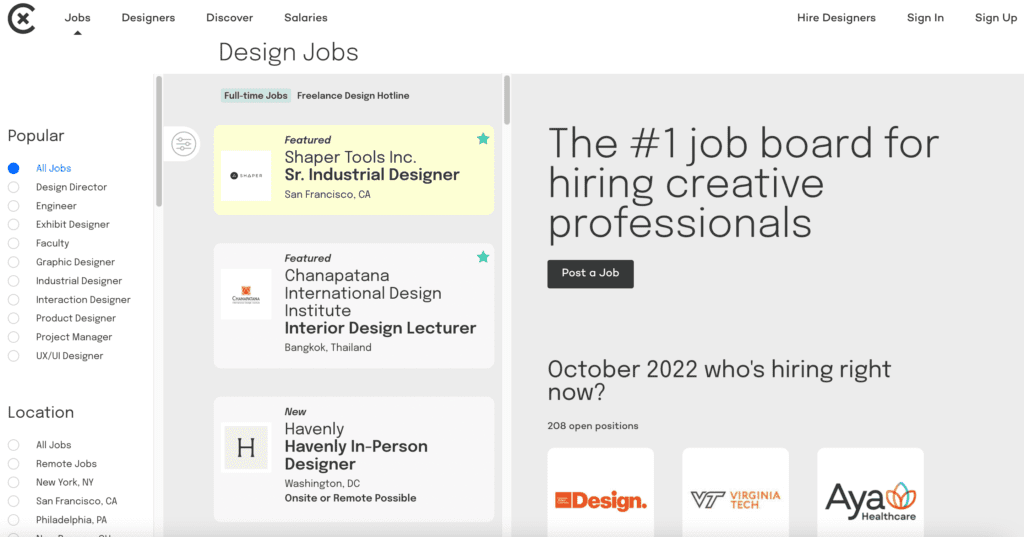
Task: Open the Sr. Industrial Designer listing
Action: 354,170
